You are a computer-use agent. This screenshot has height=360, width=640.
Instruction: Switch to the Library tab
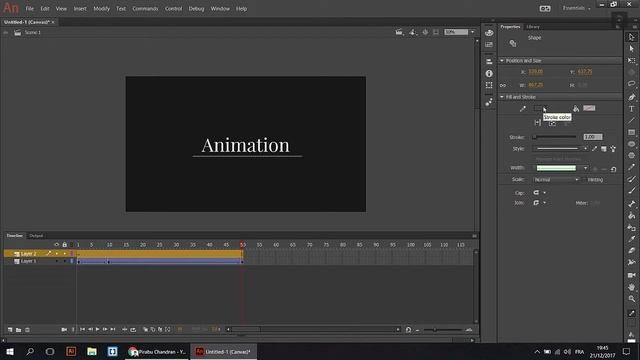tap(533, 27)
